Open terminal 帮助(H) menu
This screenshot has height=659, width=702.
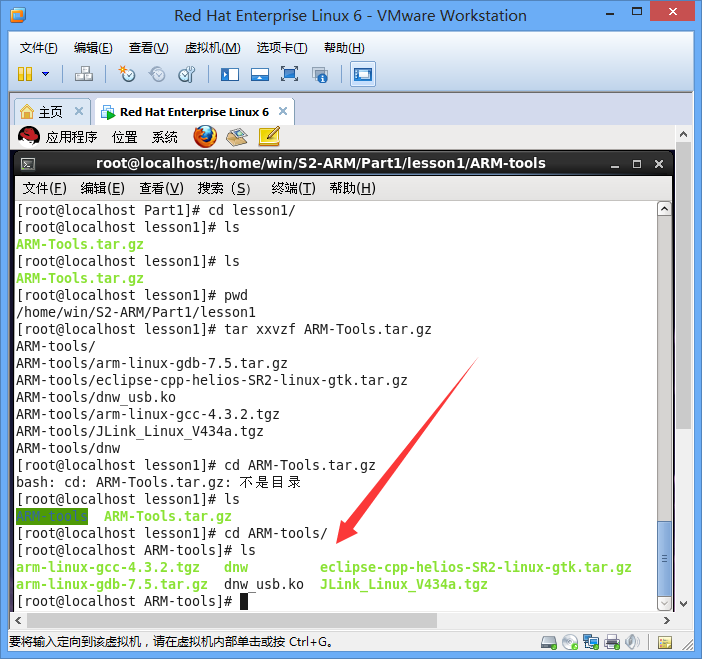tap(352, 188)
